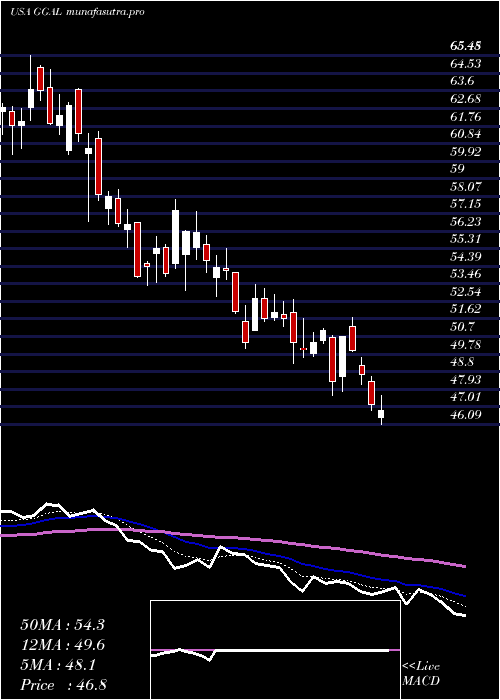Click the 47.93 price axis label

[x=466, y=379]
